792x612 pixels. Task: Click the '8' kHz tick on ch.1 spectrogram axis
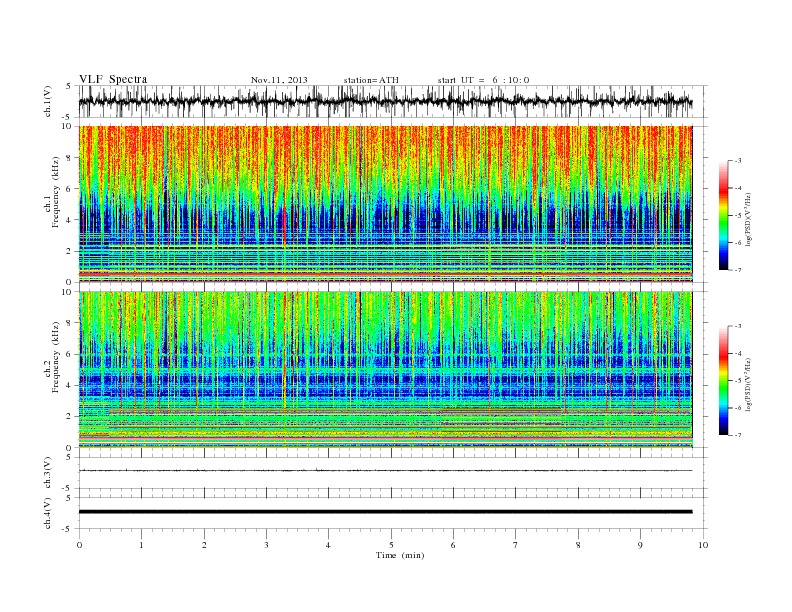[x=70, y=158]
